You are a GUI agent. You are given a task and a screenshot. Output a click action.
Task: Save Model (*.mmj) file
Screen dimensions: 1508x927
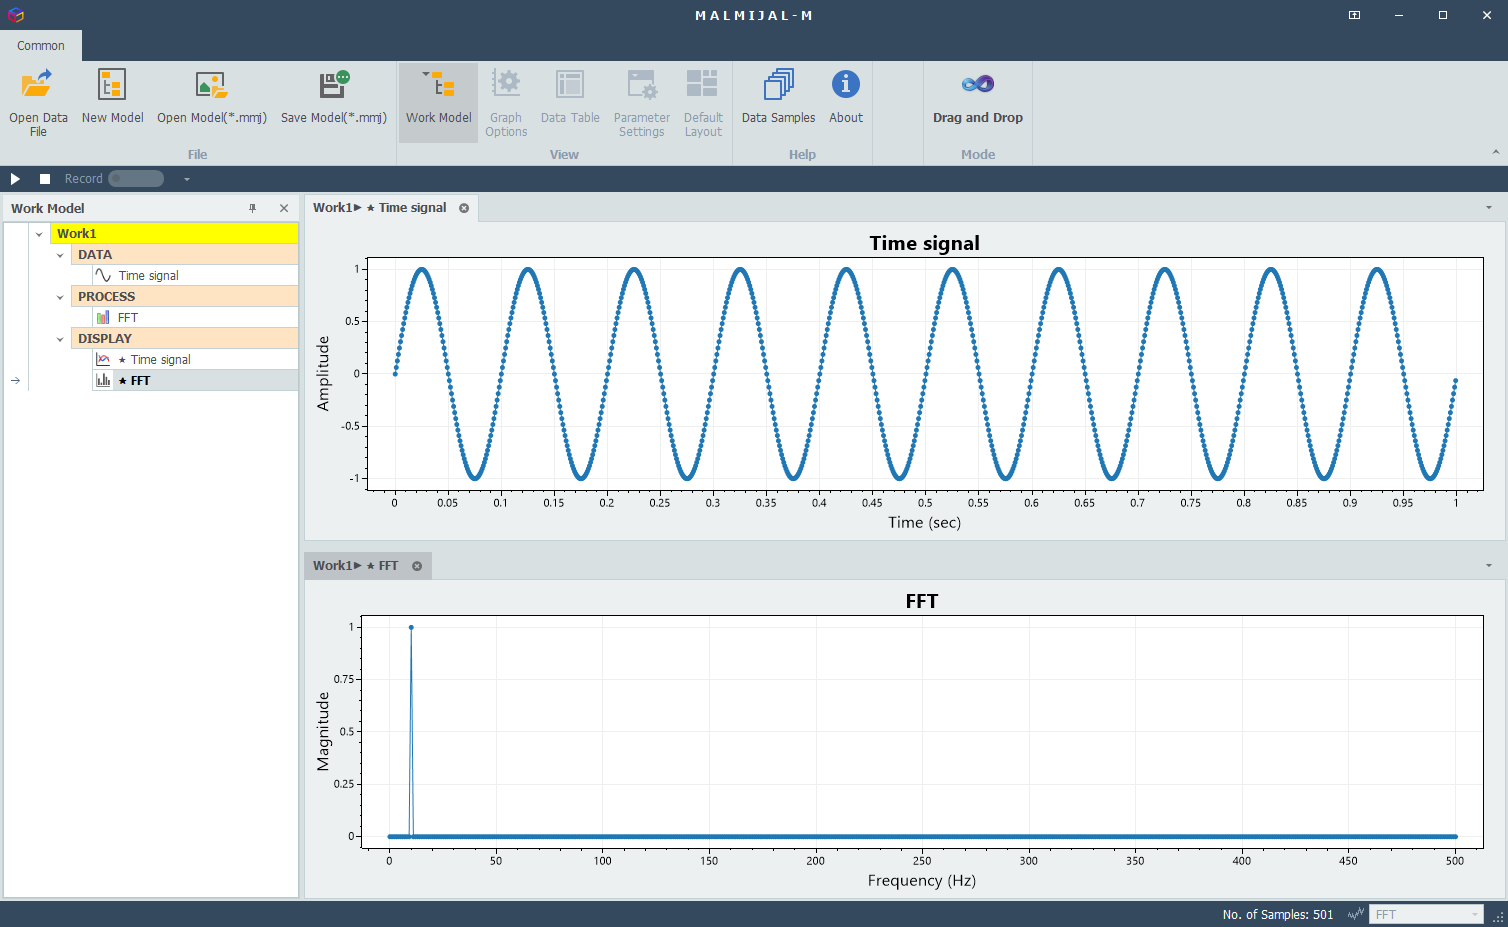[x=333, y=102]
